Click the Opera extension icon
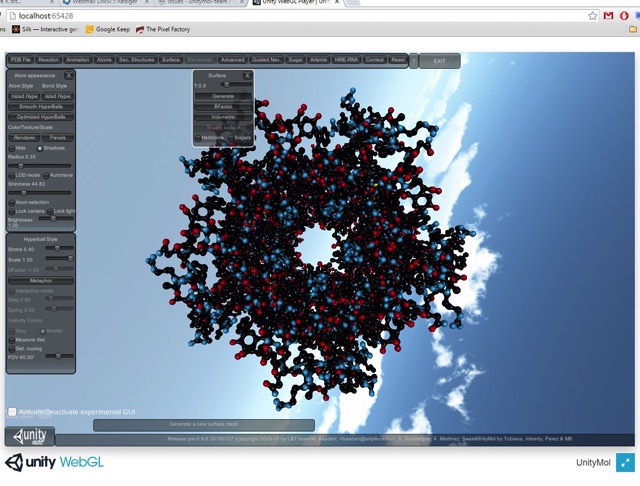This screenshot has height=486, width=640. [624, 16]
